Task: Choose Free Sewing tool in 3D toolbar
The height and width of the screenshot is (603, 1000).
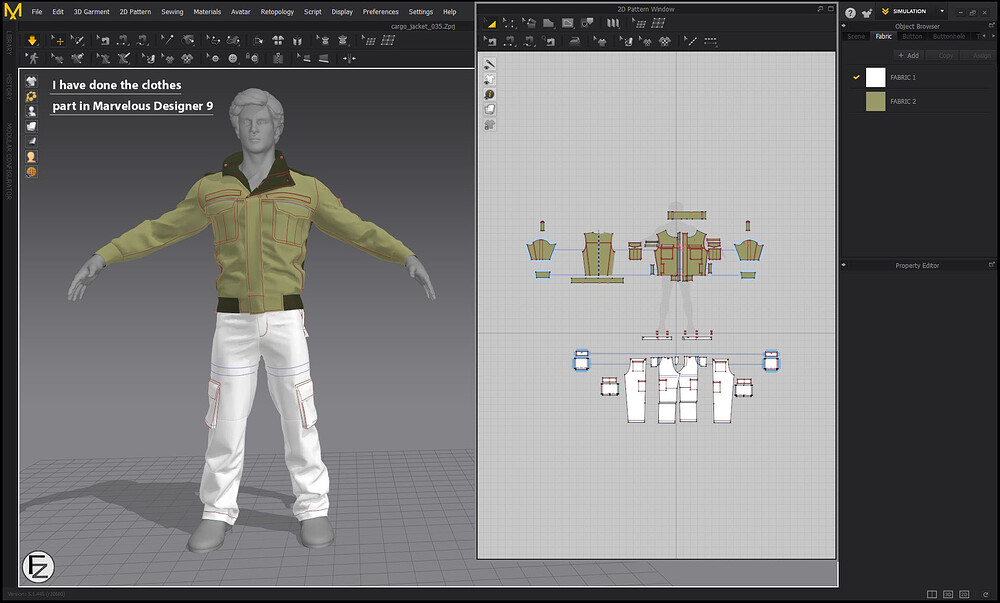Action: click(x=142, y=41)
